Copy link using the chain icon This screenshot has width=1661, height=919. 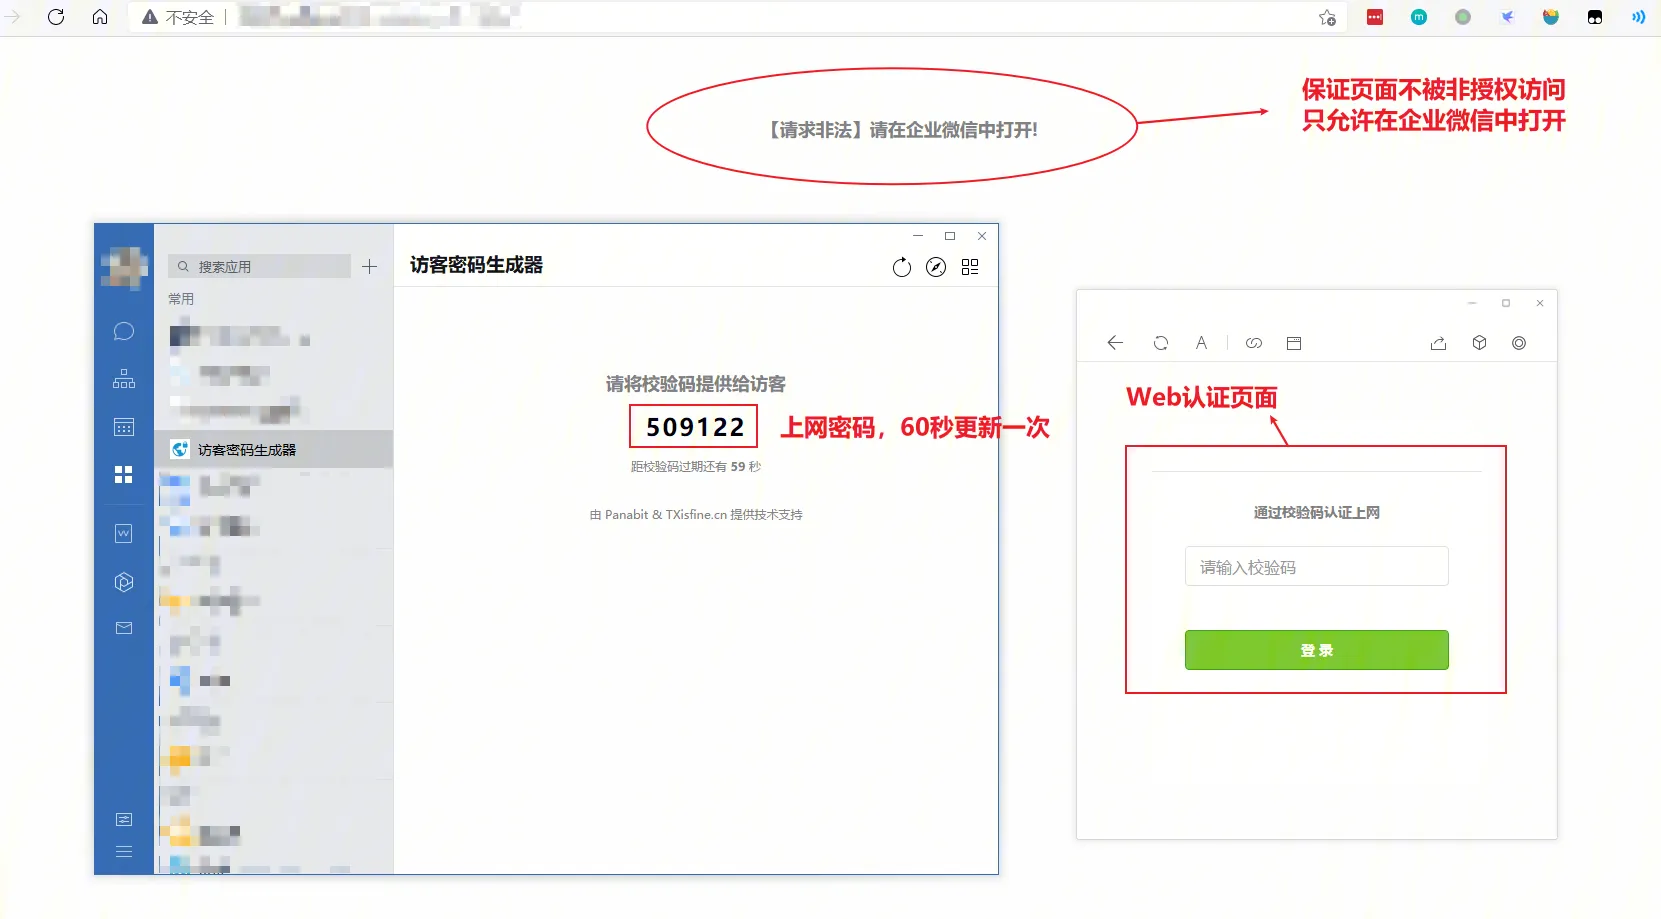[x=1254, y=343]
